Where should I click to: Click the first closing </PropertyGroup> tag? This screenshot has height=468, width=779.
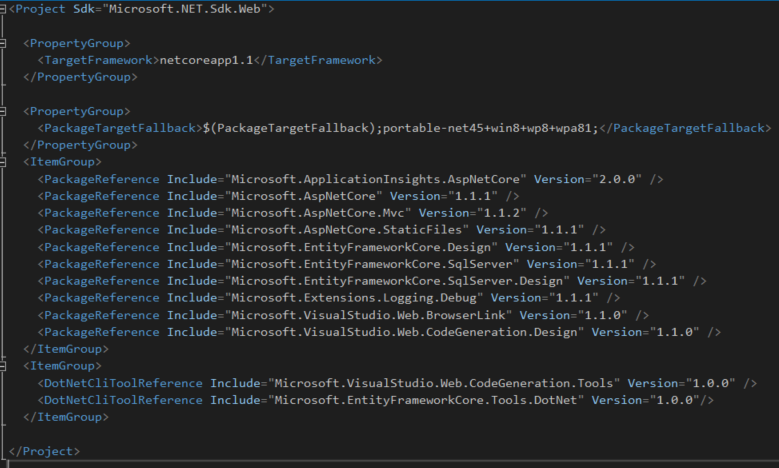pyautogui.click(x=80, y=77)
